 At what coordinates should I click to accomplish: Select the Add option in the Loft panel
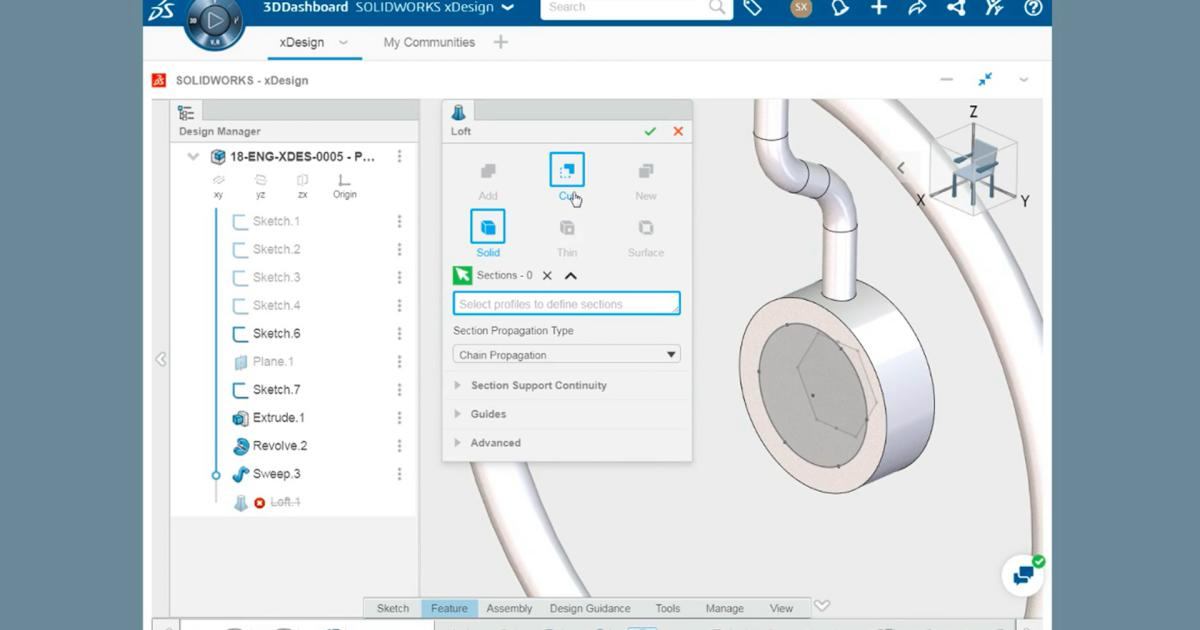click(x=487, y=169)
